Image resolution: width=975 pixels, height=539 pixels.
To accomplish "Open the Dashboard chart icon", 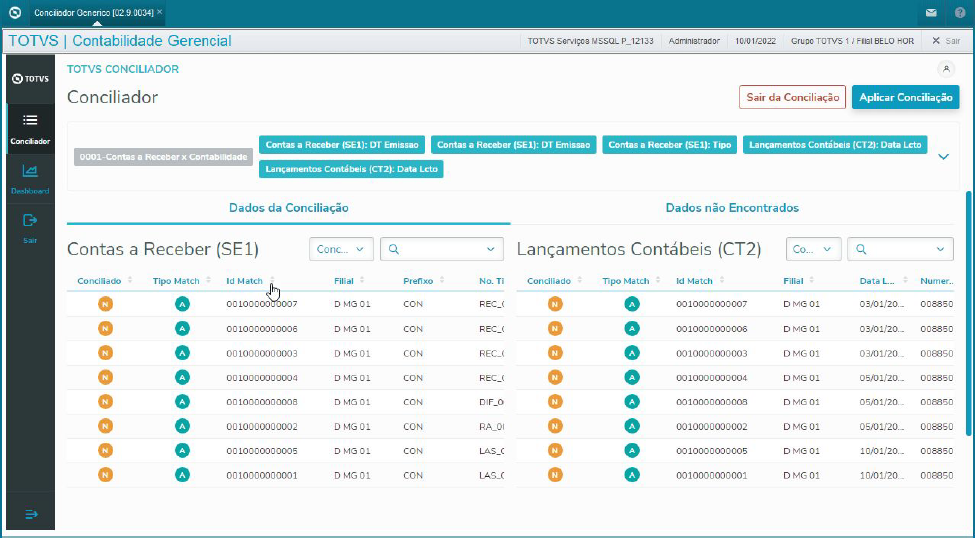I will pos(30,172).
